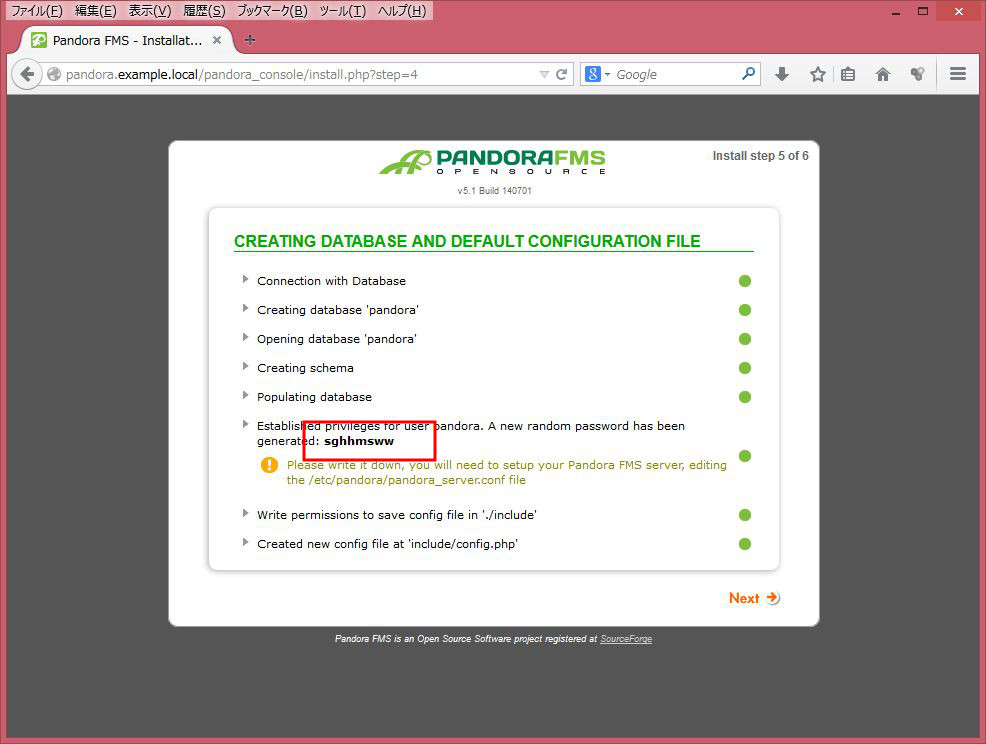Click the 'Connection with Database' step text

[331, 281]
